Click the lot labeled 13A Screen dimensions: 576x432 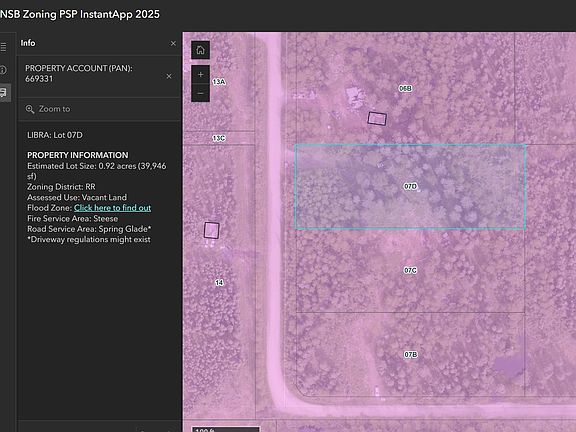pyautogui.click(x=219, y=82)
